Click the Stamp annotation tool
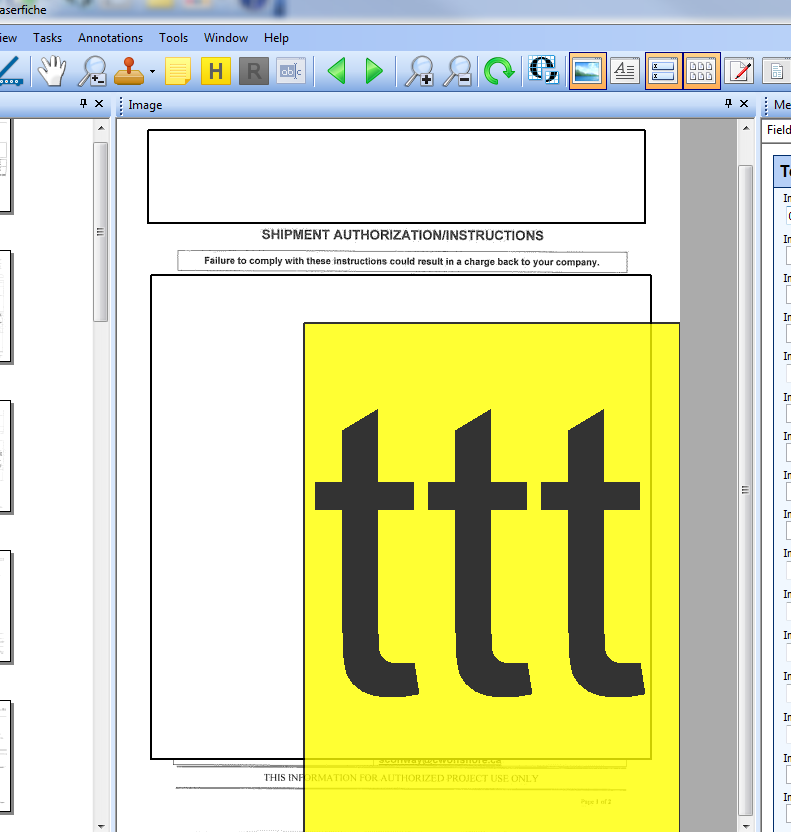The image size is (791, 832). (128, 71)
